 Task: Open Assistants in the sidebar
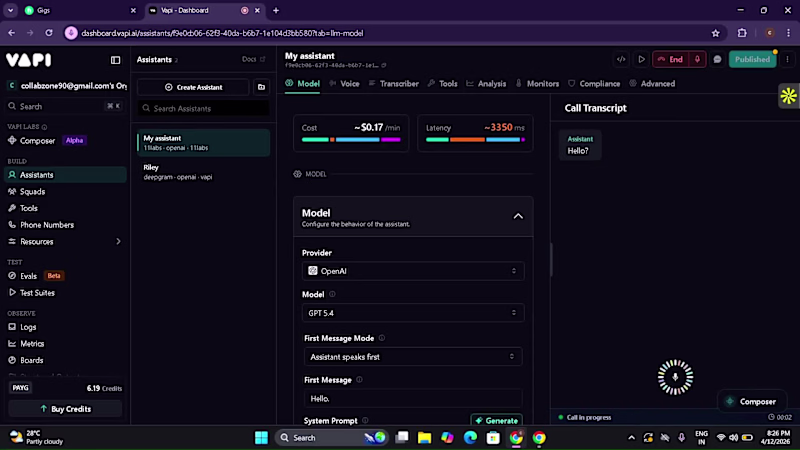65,174
